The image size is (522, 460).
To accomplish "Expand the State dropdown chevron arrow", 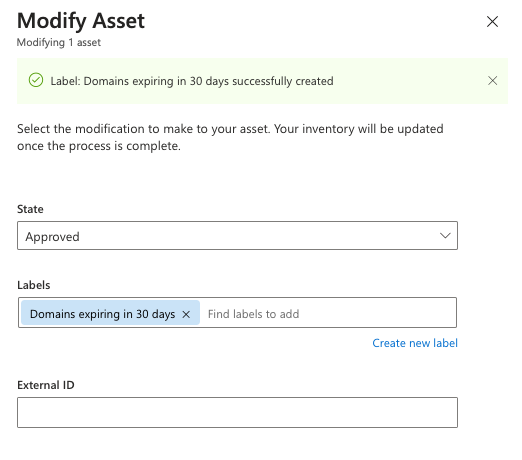I will pos(445,236).
